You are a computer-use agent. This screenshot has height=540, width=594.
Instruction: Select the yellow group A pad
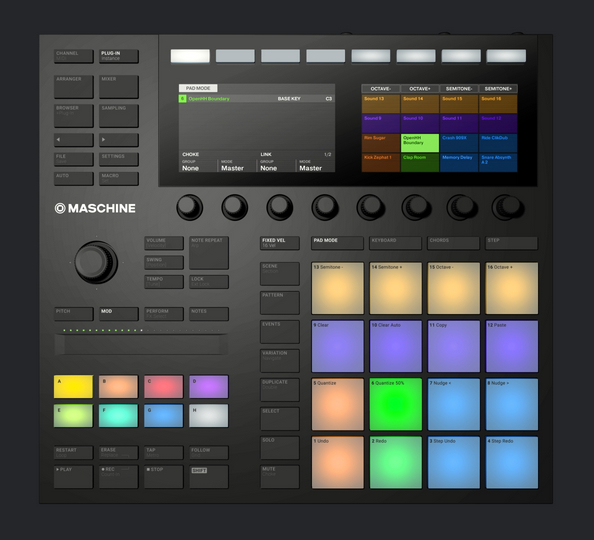coord(73,387)
